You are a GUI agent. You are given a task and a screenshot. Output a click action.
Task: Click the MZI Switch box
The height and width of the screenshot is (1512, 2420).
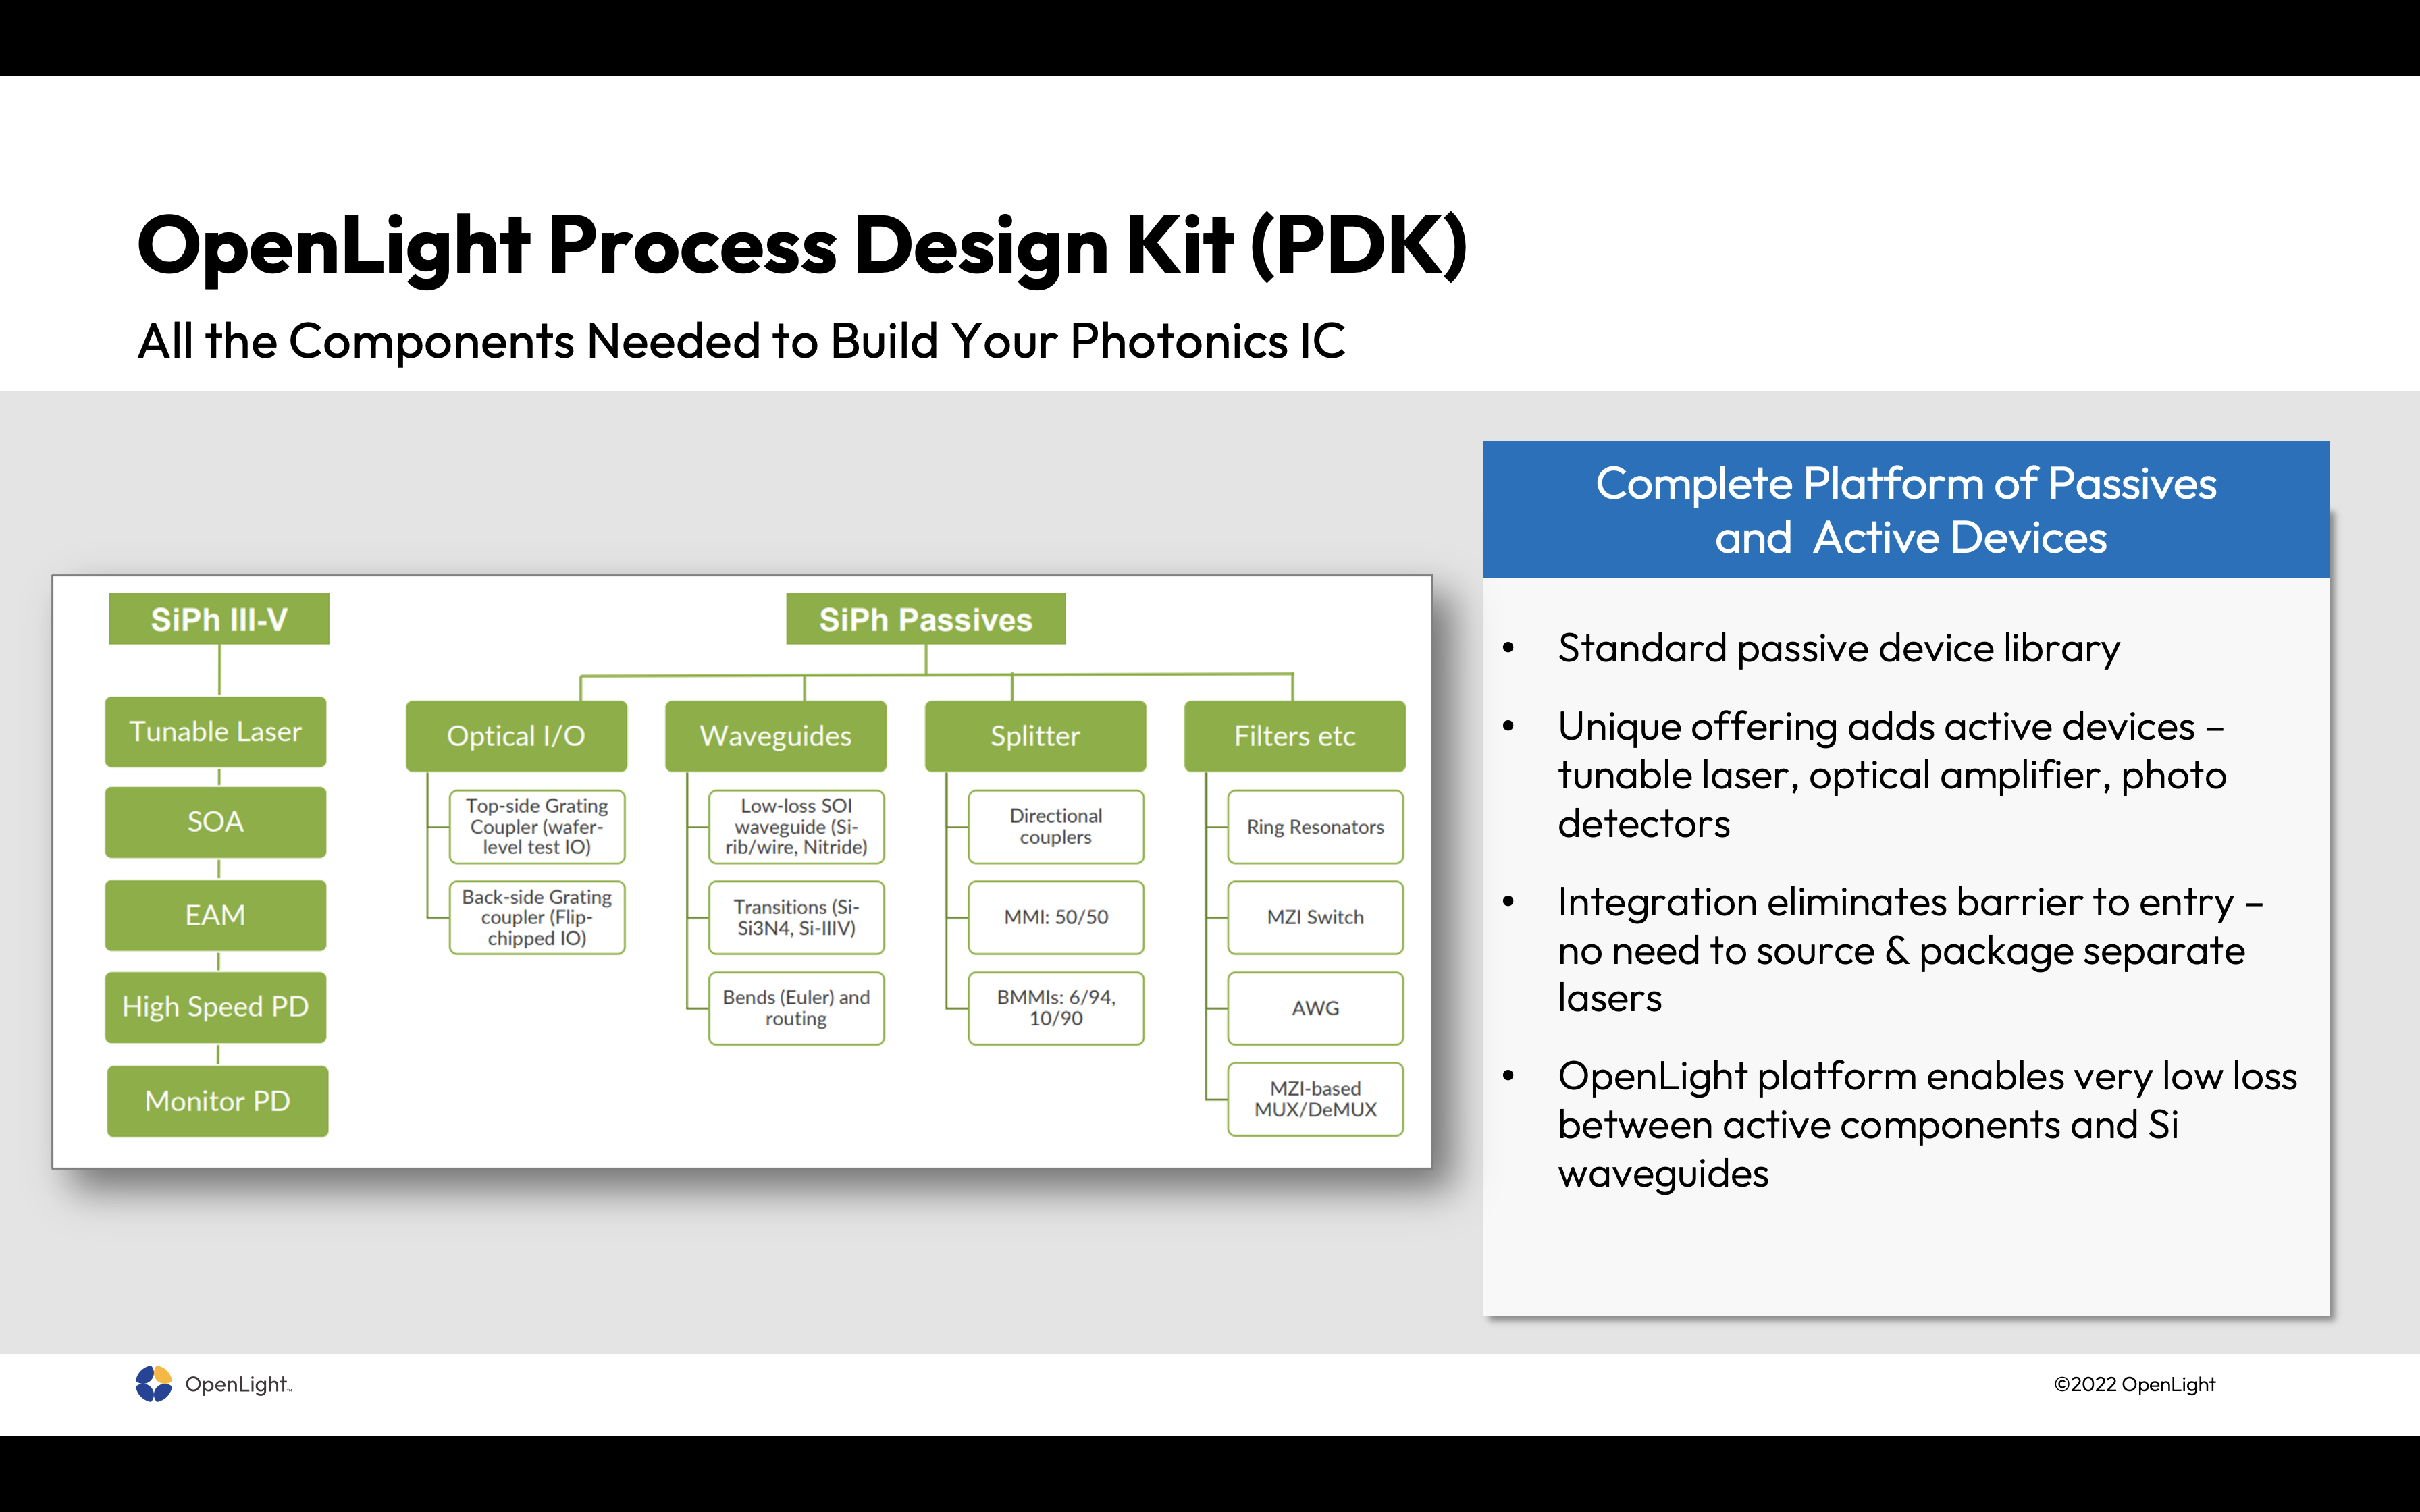[x=1316, y=918]
